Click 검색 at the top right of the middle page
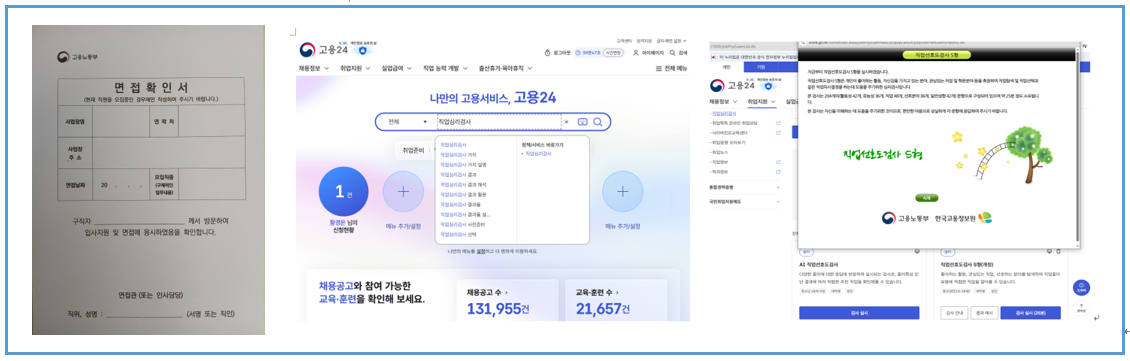The image size is (1130, 361). pos(679,53)
